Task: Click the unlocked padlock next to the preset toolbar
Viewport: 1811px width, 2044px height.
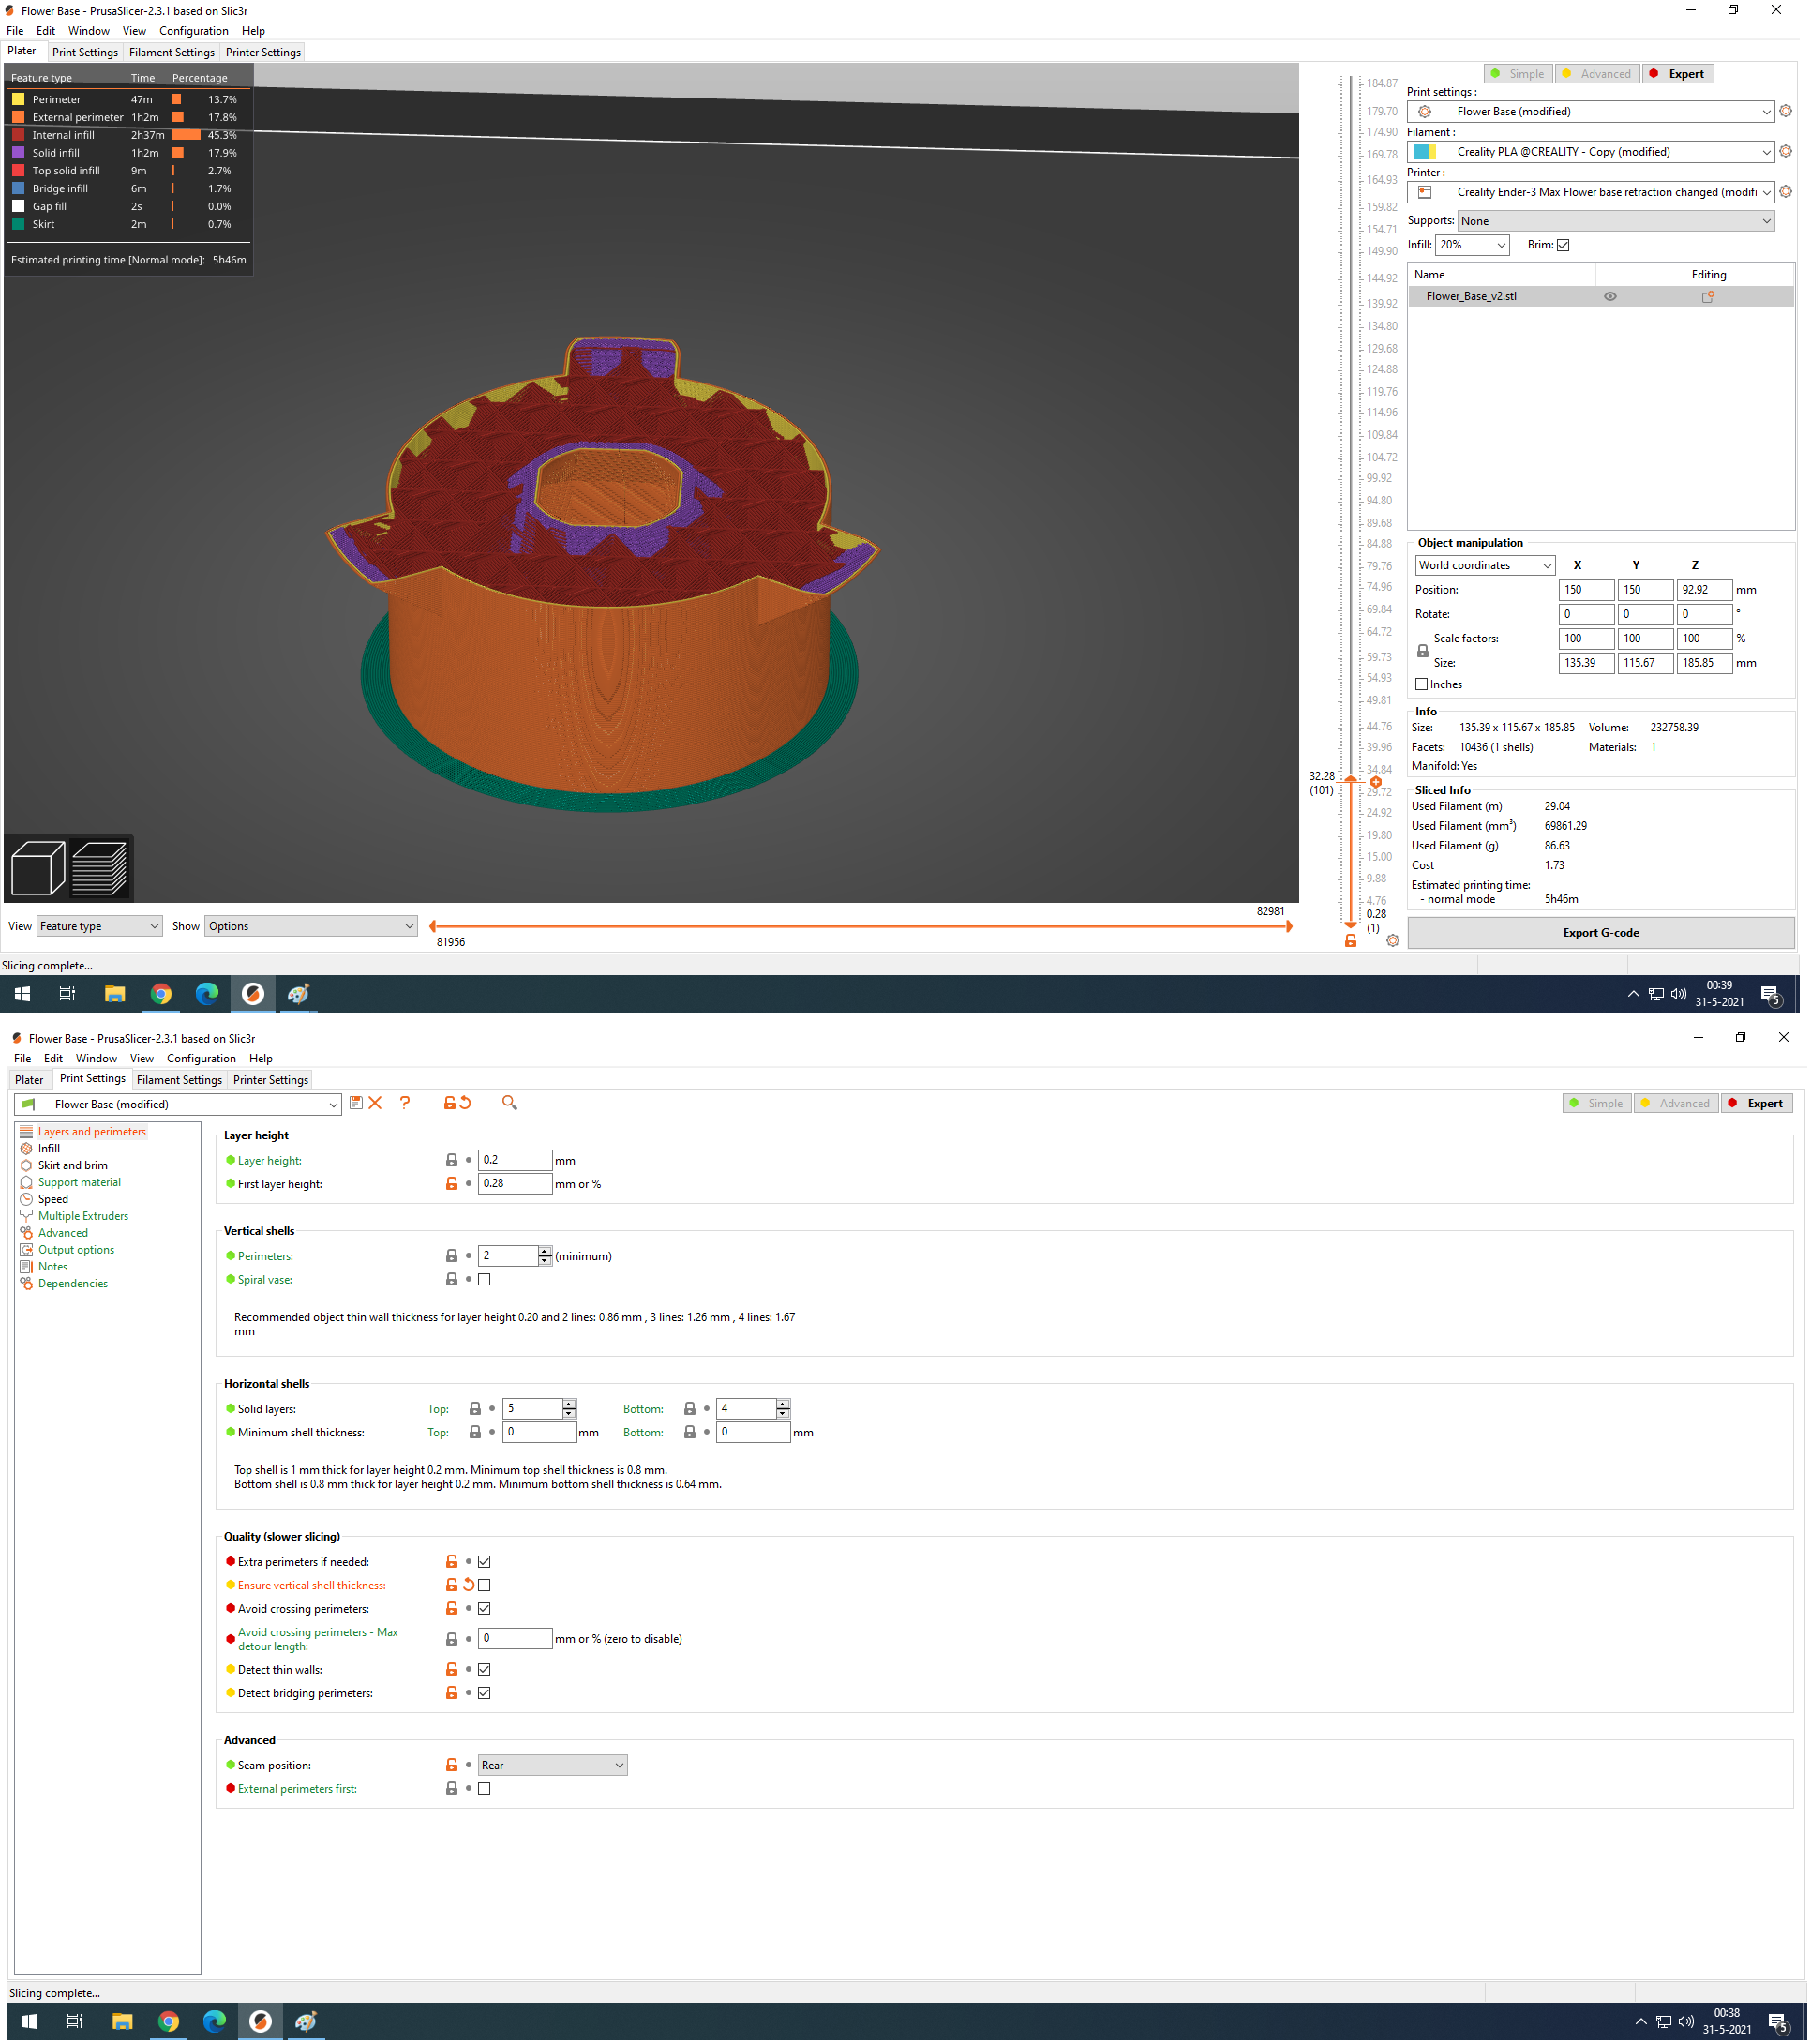Action: [449, 1102]
